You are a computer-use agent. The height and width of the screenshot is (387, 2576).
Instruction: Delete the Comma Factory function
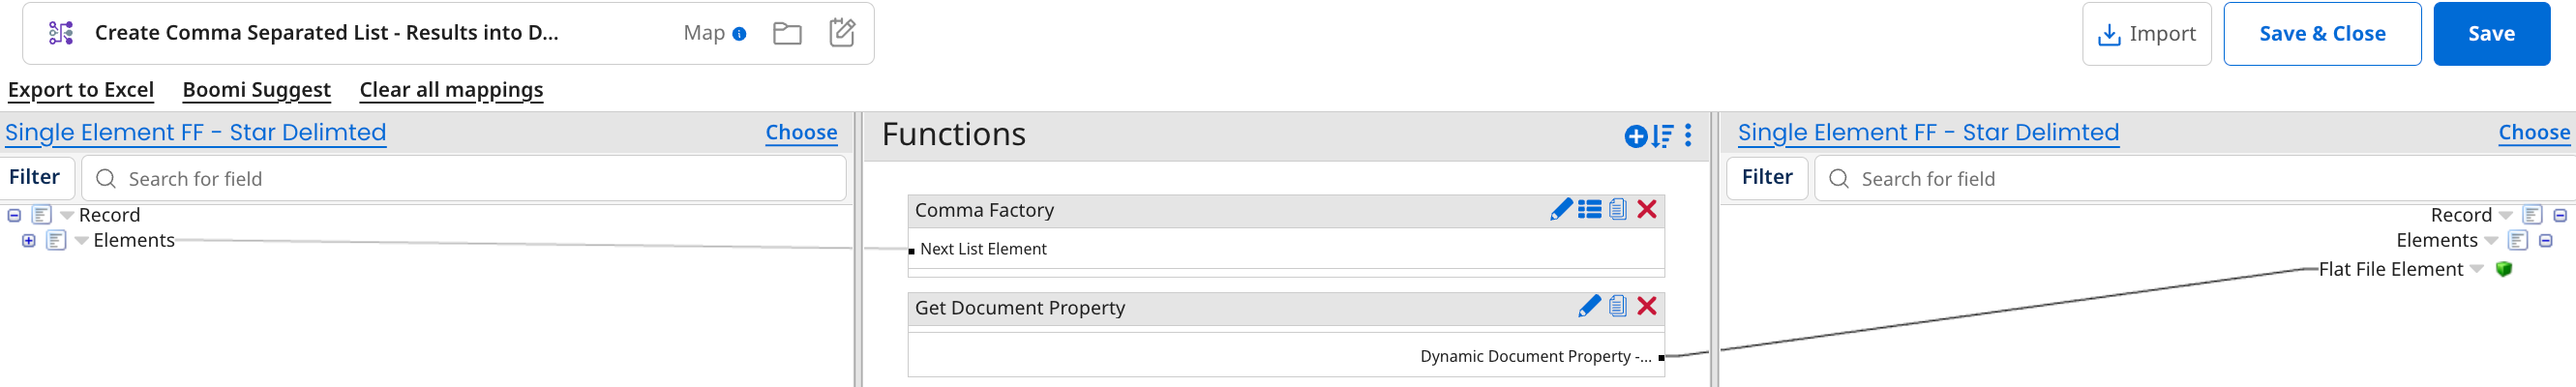click(1647, 209)
